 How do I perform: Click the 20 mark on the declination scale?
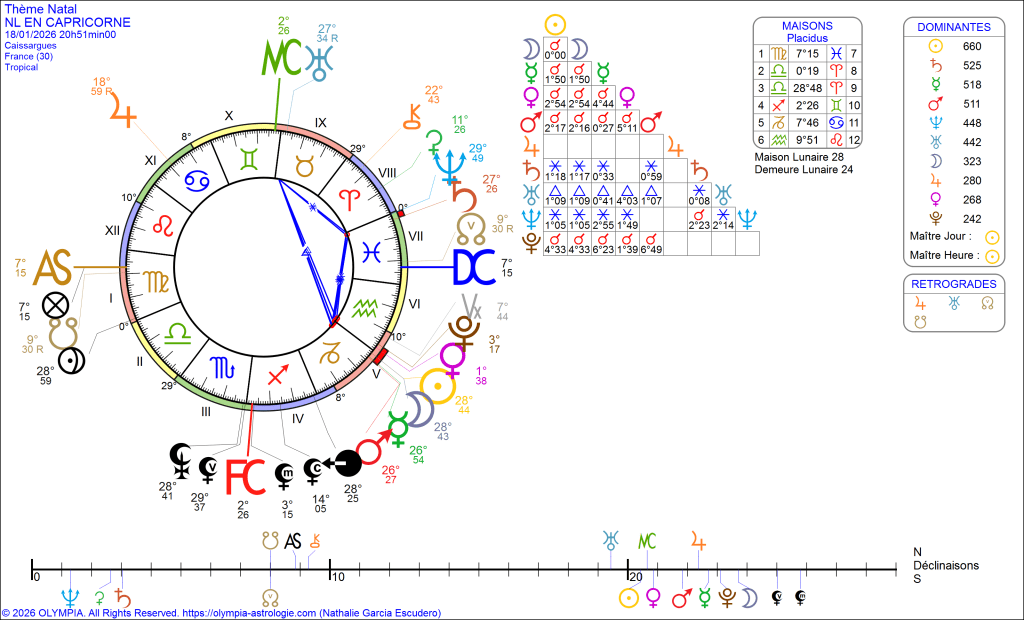[635, 577]
